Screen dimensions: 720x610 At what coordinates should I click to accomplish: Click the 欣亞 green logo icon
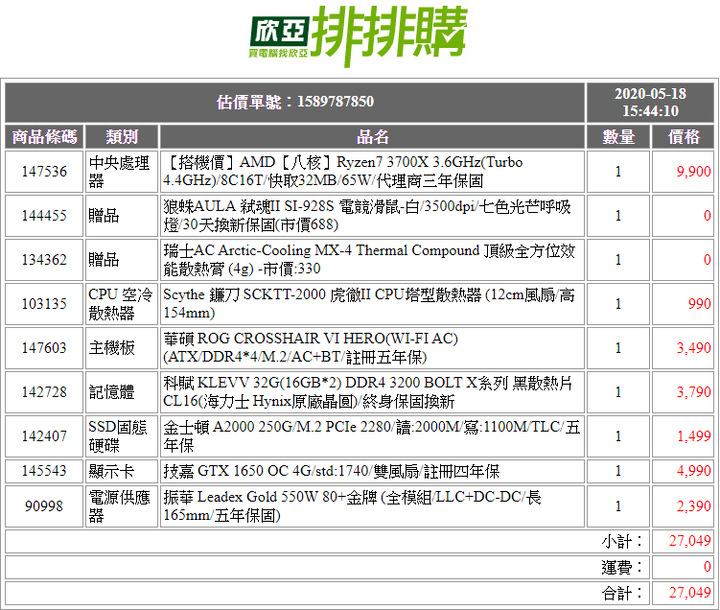pyautogui.click(x=279, y=37)
